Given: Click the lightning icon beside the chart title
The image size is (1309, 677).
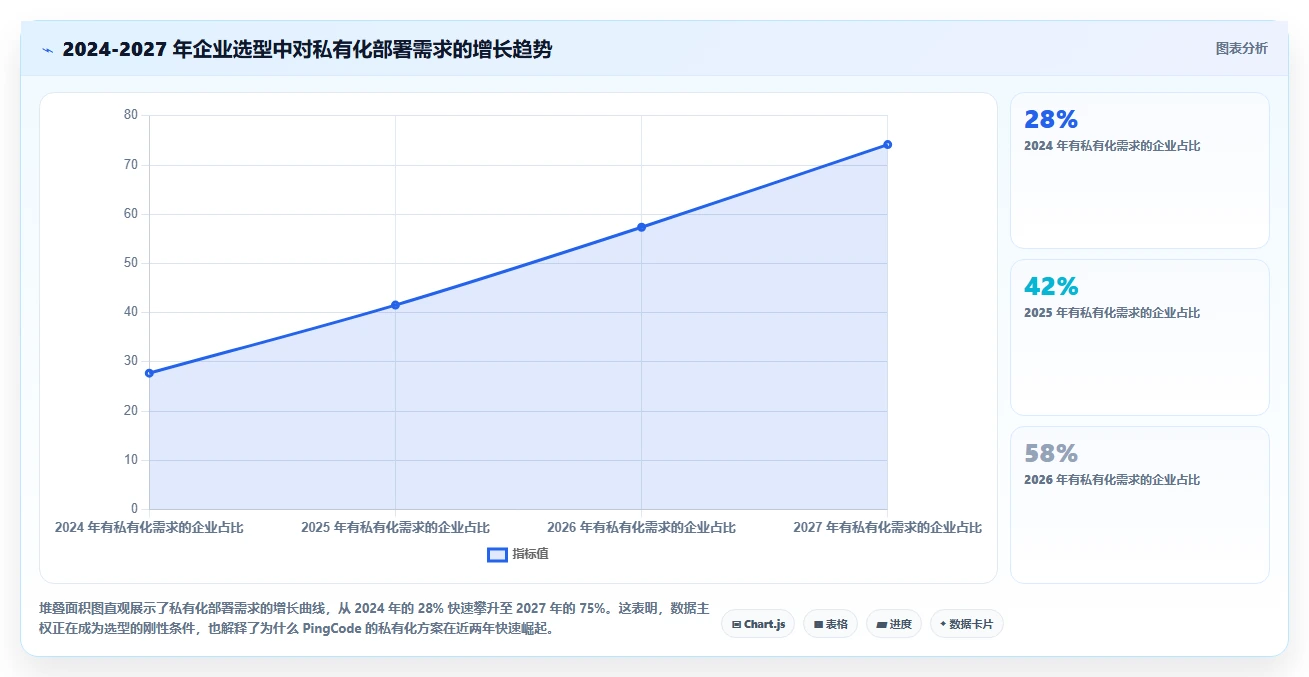Looking at the screenshot, I should pyautogui.click(x=47, y=49).
